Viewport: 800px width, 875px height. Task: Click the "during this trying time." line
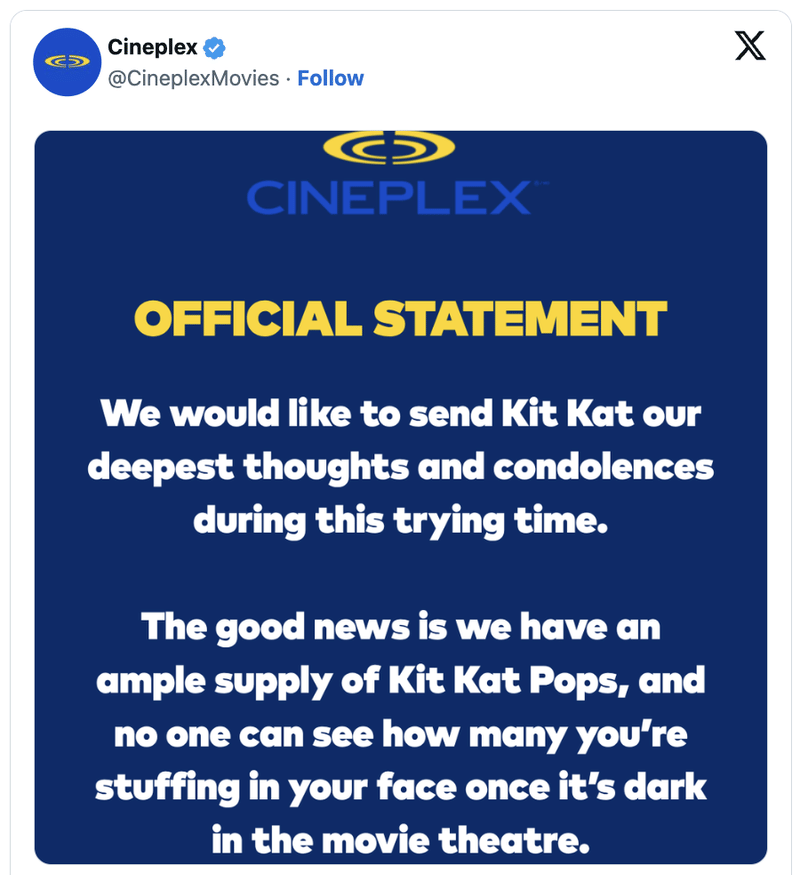pyautogui.click(x=400, y=520)
